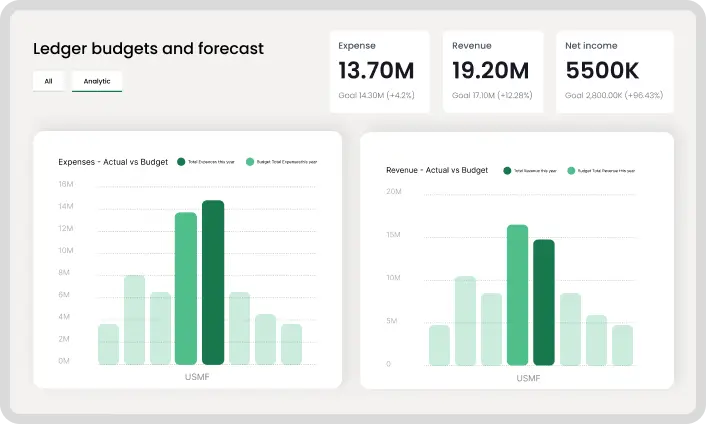Select the Analytic tab
Image resolution: width=706 pixels, height=424 pixels.
pyautogui.click(x=97, y=81)
